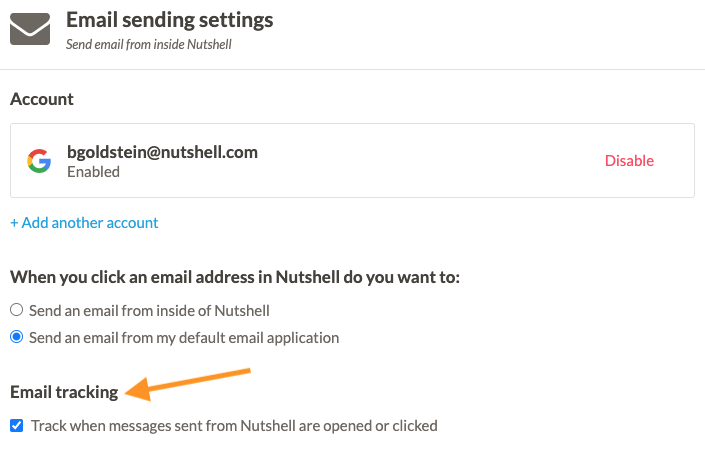
Task: Click the empty middle area of the account card
Action: 427,161
